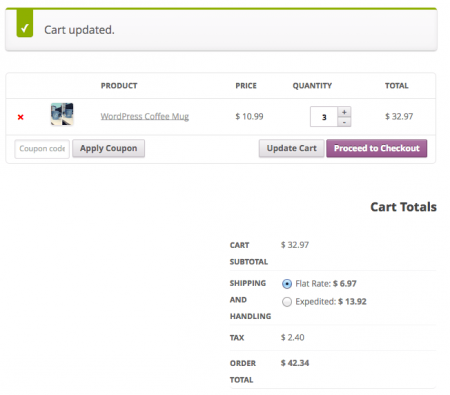Click the TAX label
450x395 pixels.
tap(237, 338)
